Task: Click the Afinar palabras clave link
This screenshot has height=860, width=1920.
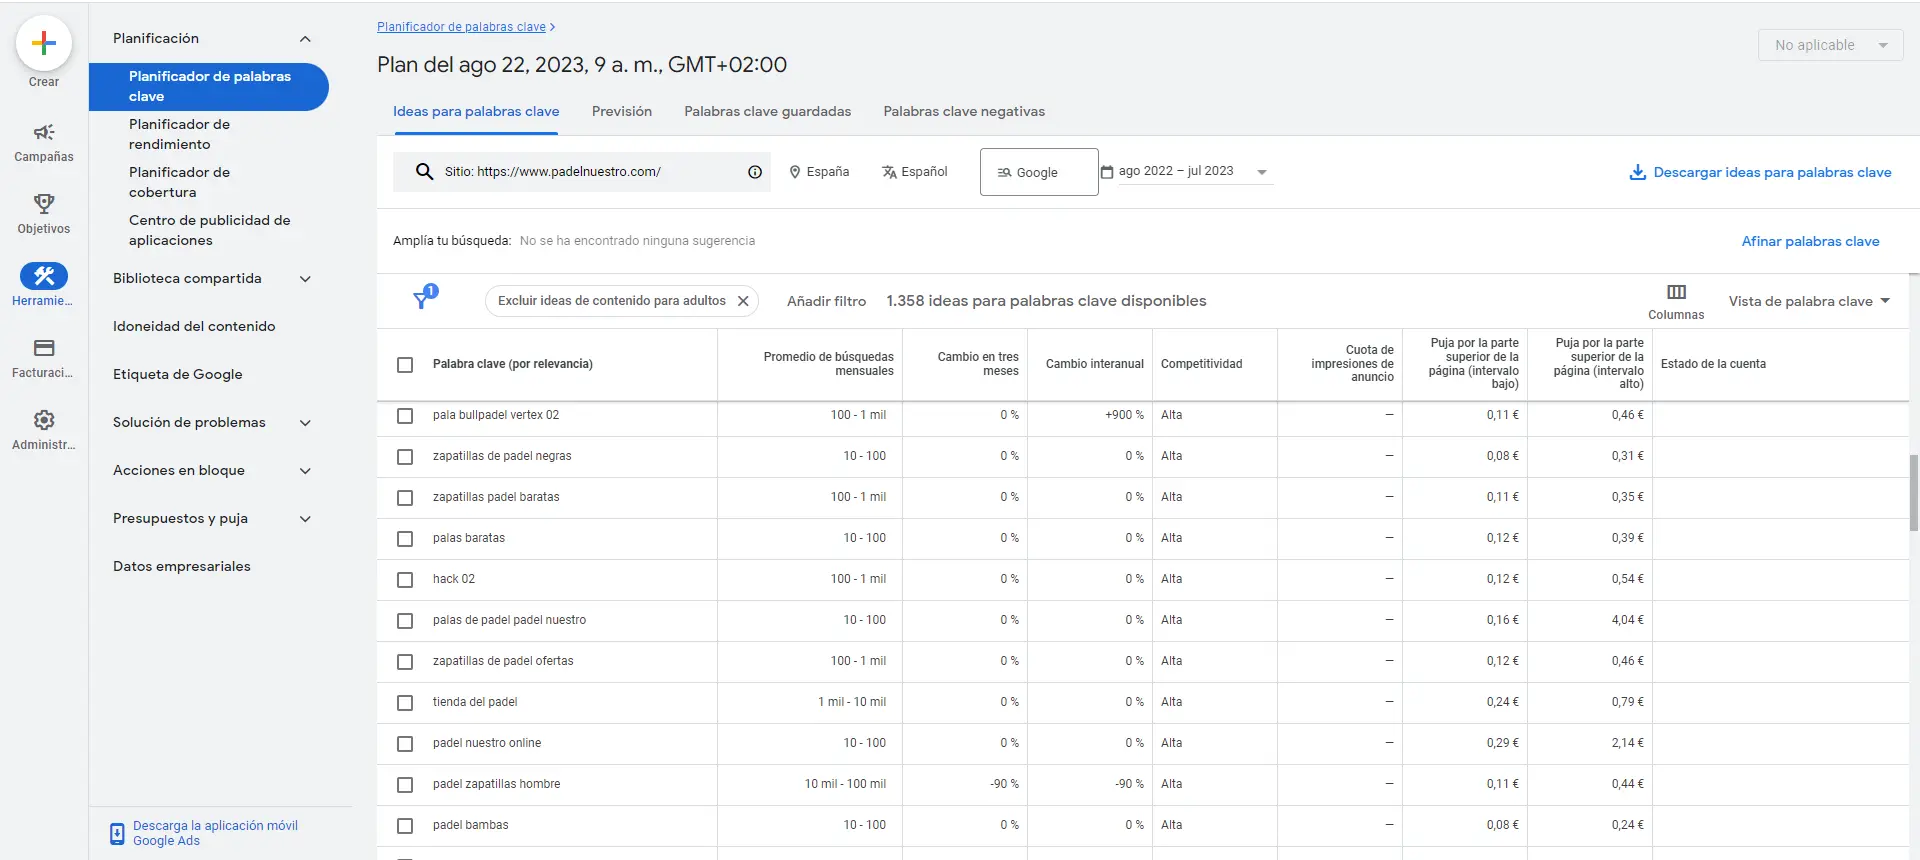Action: coord(1810,241)
